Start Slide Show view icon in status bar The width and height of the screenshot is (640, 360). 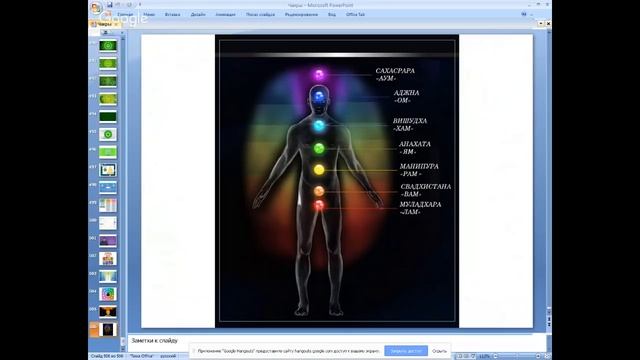coord(473,356)
